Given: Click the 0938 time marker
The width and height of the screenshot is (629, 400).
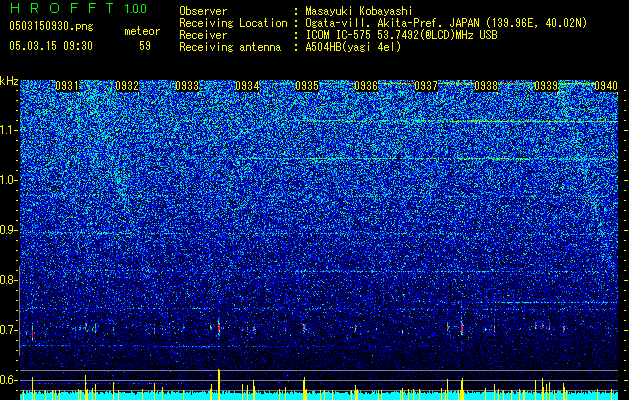Looking at the screenshot, I should click(x=486, y=86).
